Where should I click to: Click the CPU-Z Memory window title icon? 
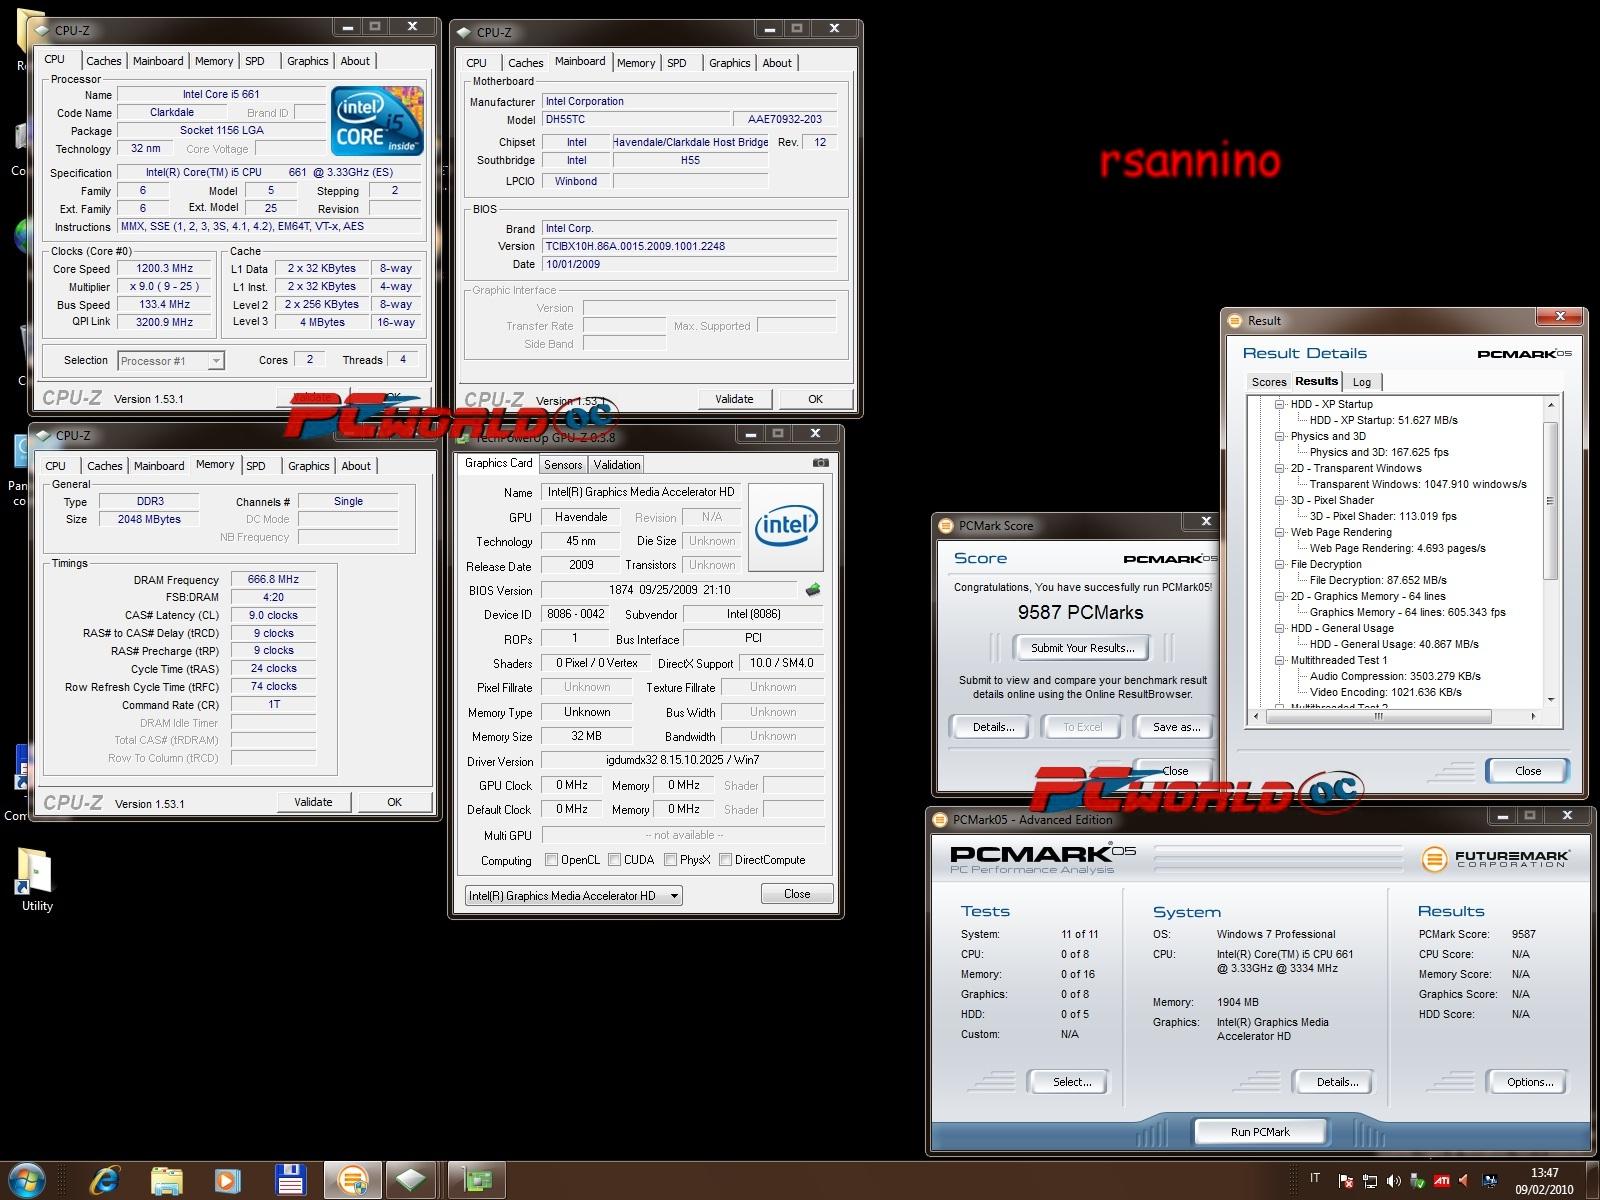43,435
